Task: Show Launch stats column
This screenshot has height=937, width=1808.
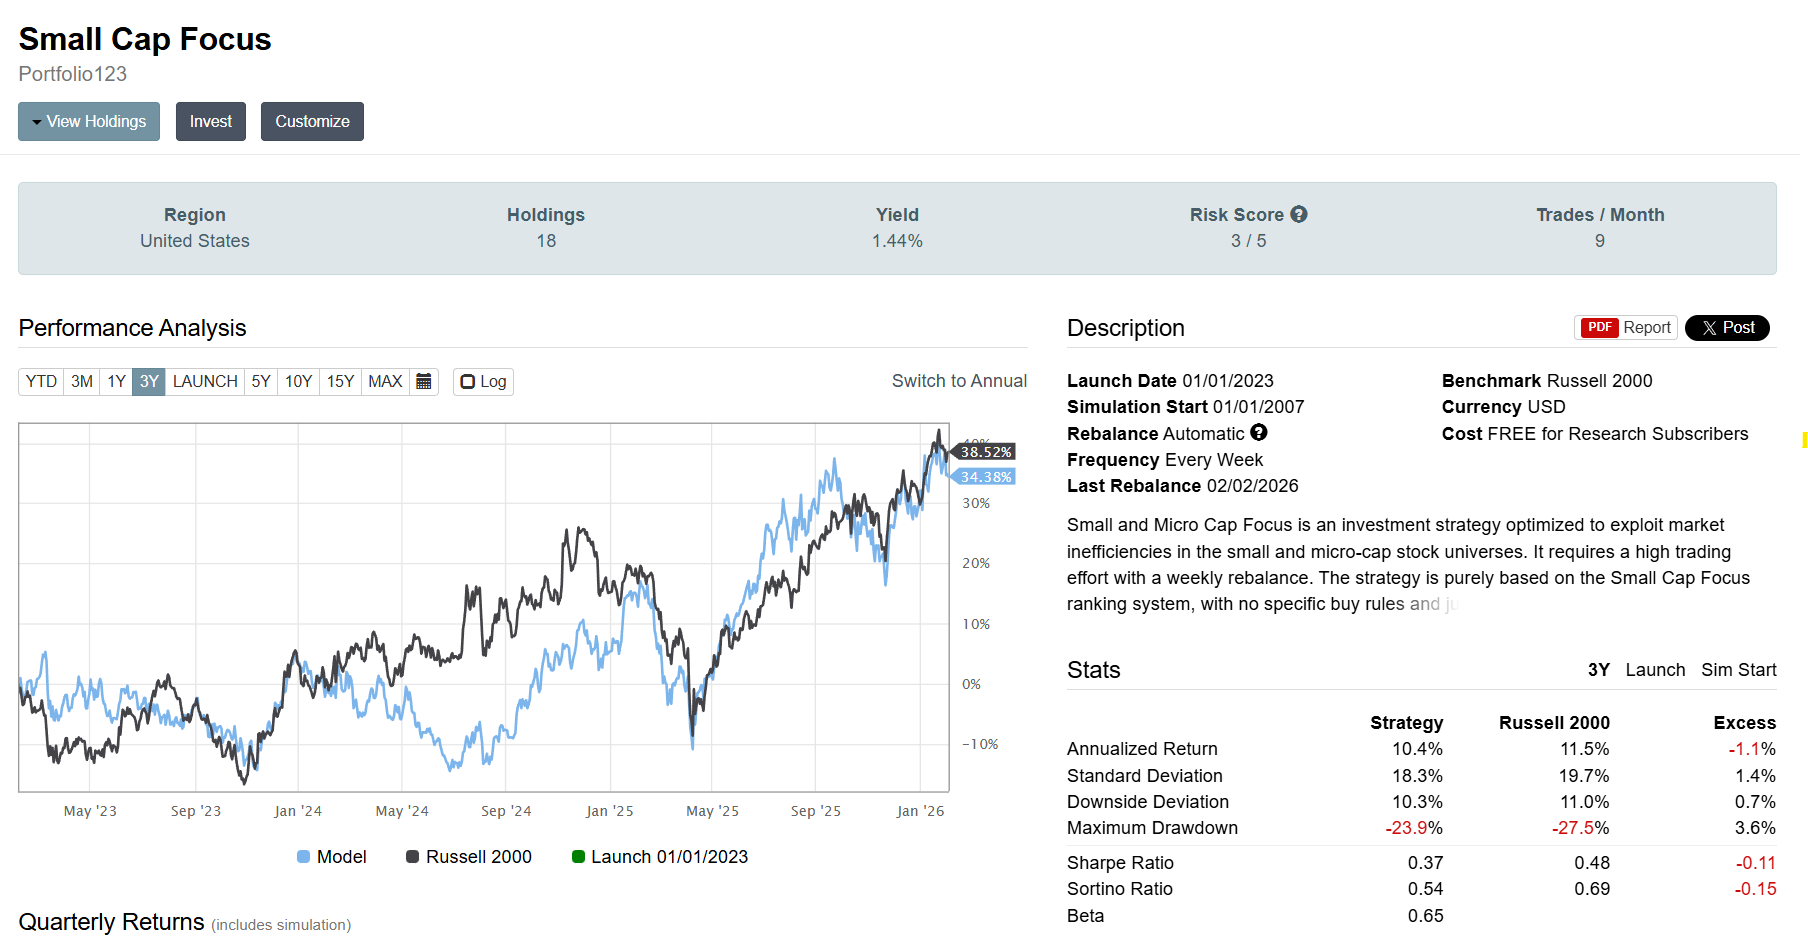Action: coord(1655,670)
